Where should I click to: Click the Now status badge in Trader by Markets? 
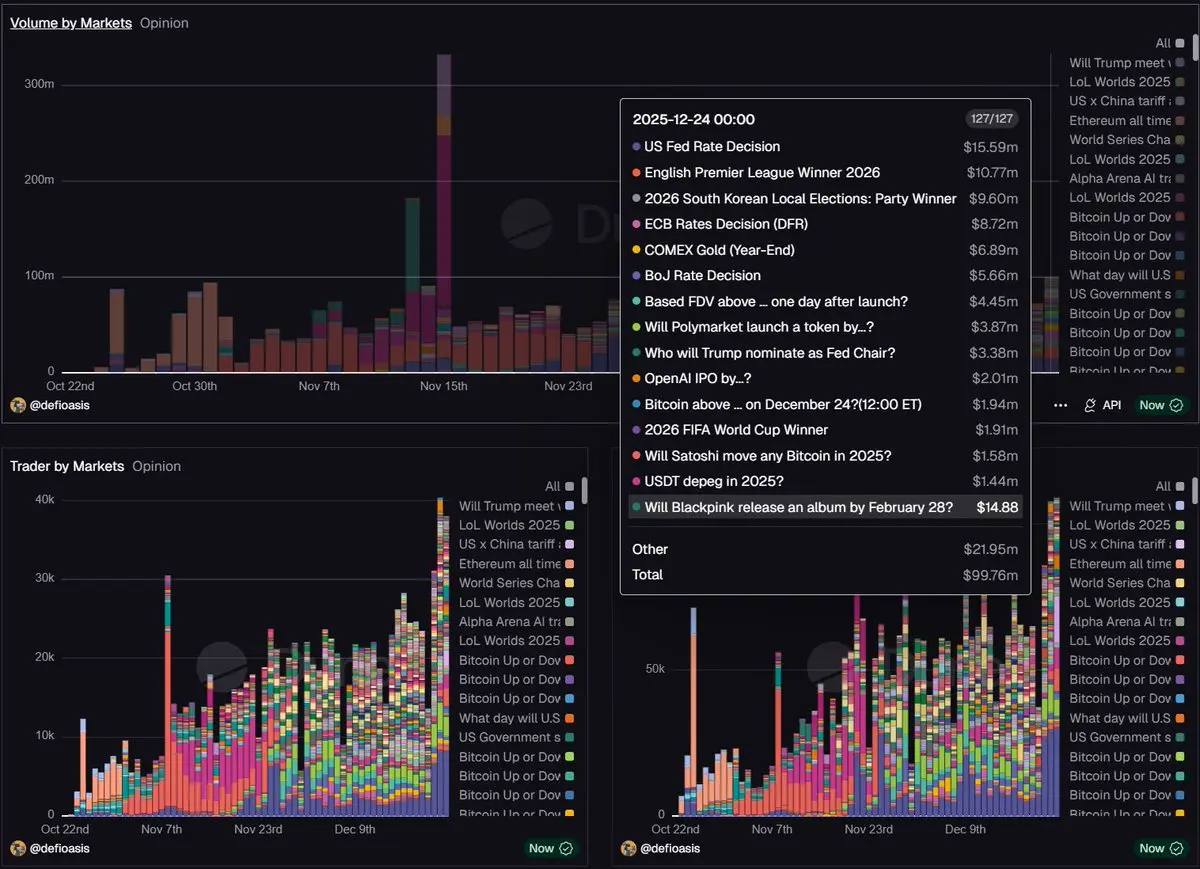coord(551,848)
